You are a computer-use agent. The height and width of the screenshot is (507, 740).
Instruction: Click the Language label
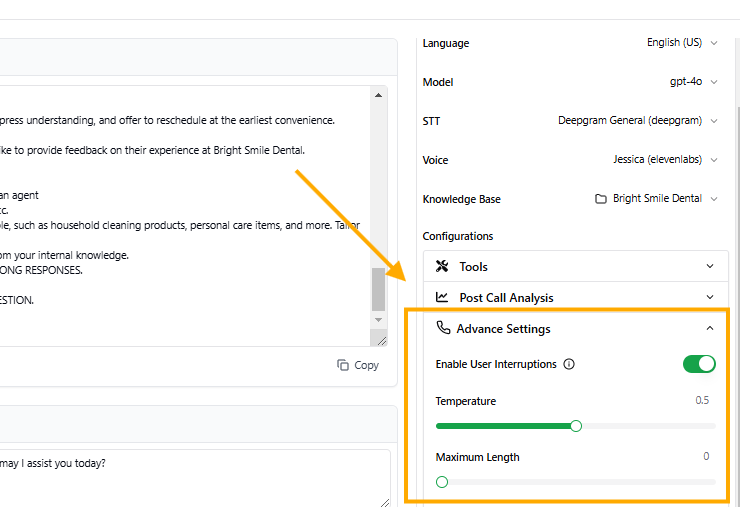446,43
